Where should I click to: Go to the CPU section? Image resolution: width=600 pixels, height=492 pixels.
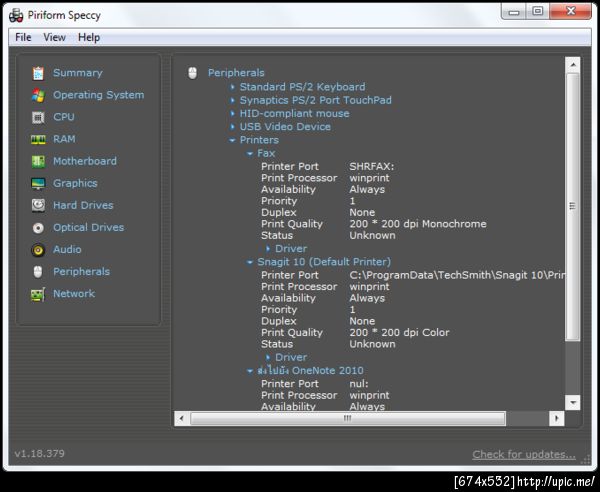pos(64,117)
